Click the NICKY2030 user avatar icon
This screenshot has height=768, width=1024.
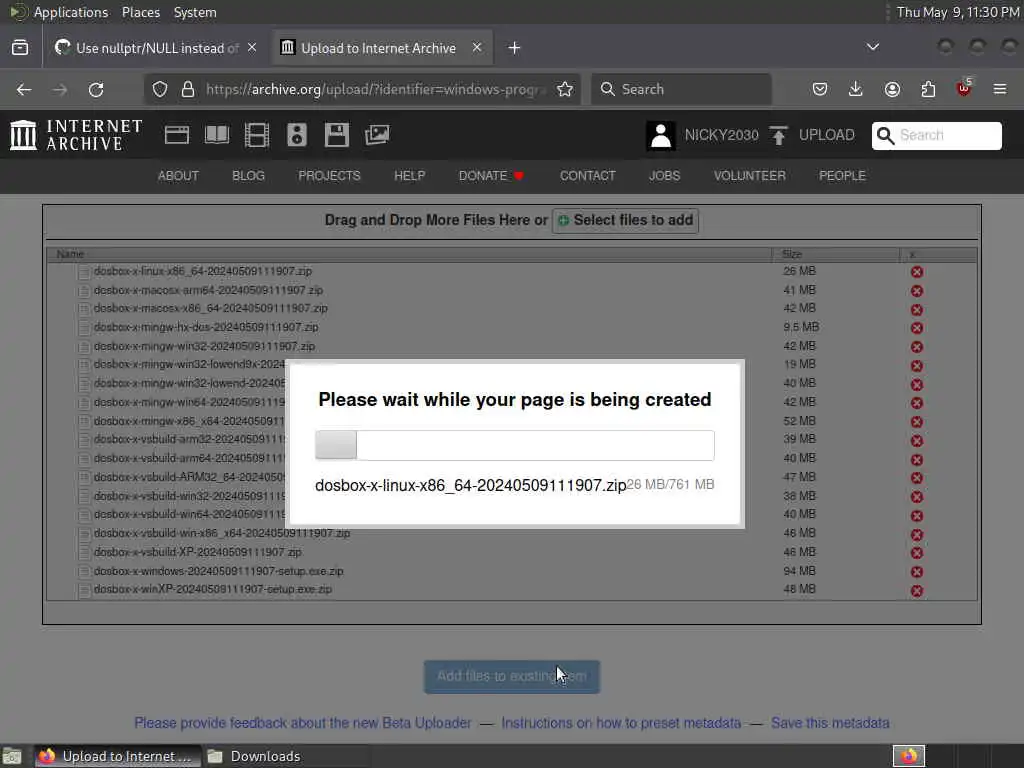click(660, 136)
